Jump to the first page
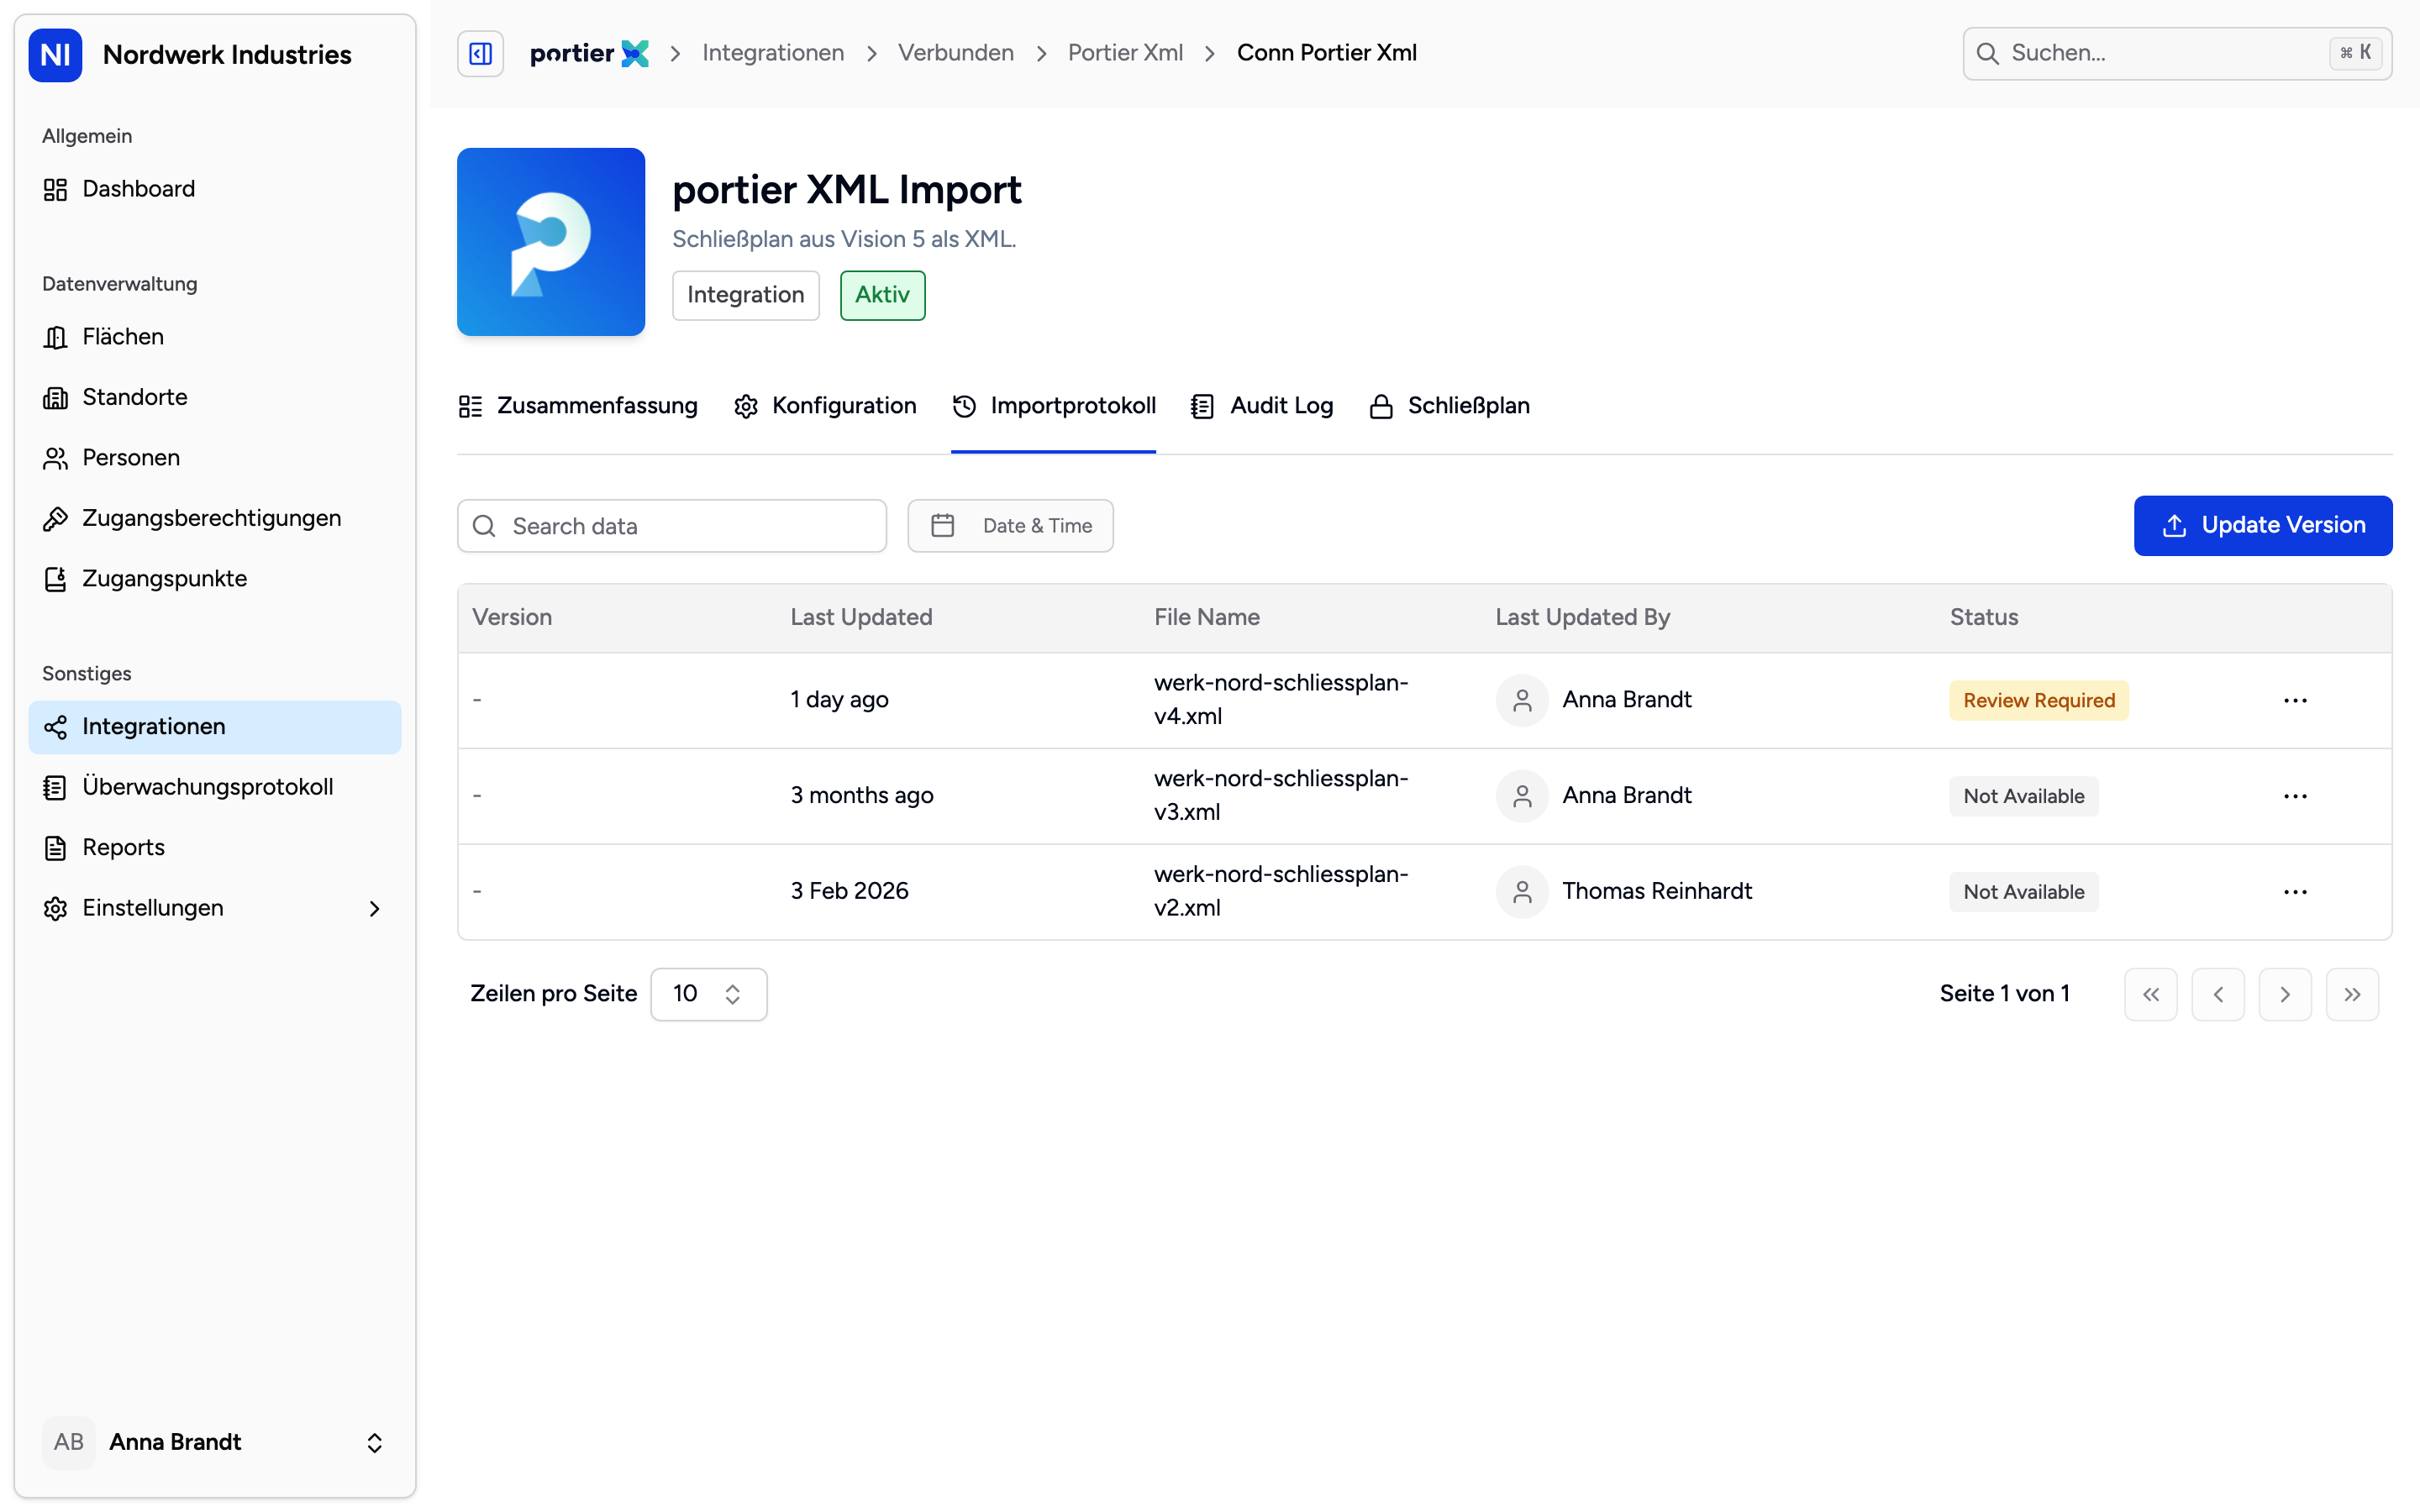The width and height of the screenshot is (2420, 1512). click(2151, 994)
